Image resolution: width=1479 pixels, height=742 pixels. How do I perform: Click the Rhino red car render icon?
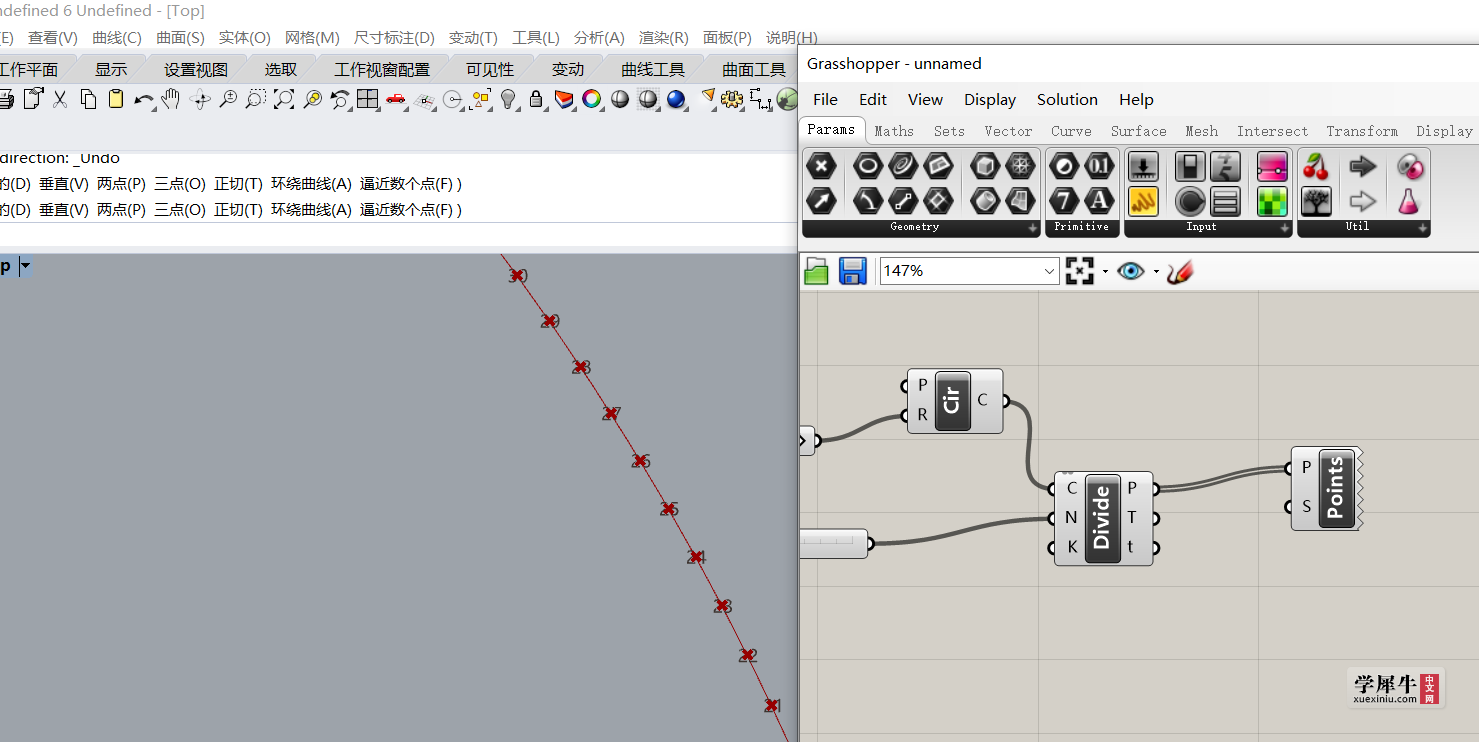click(396, 98)
